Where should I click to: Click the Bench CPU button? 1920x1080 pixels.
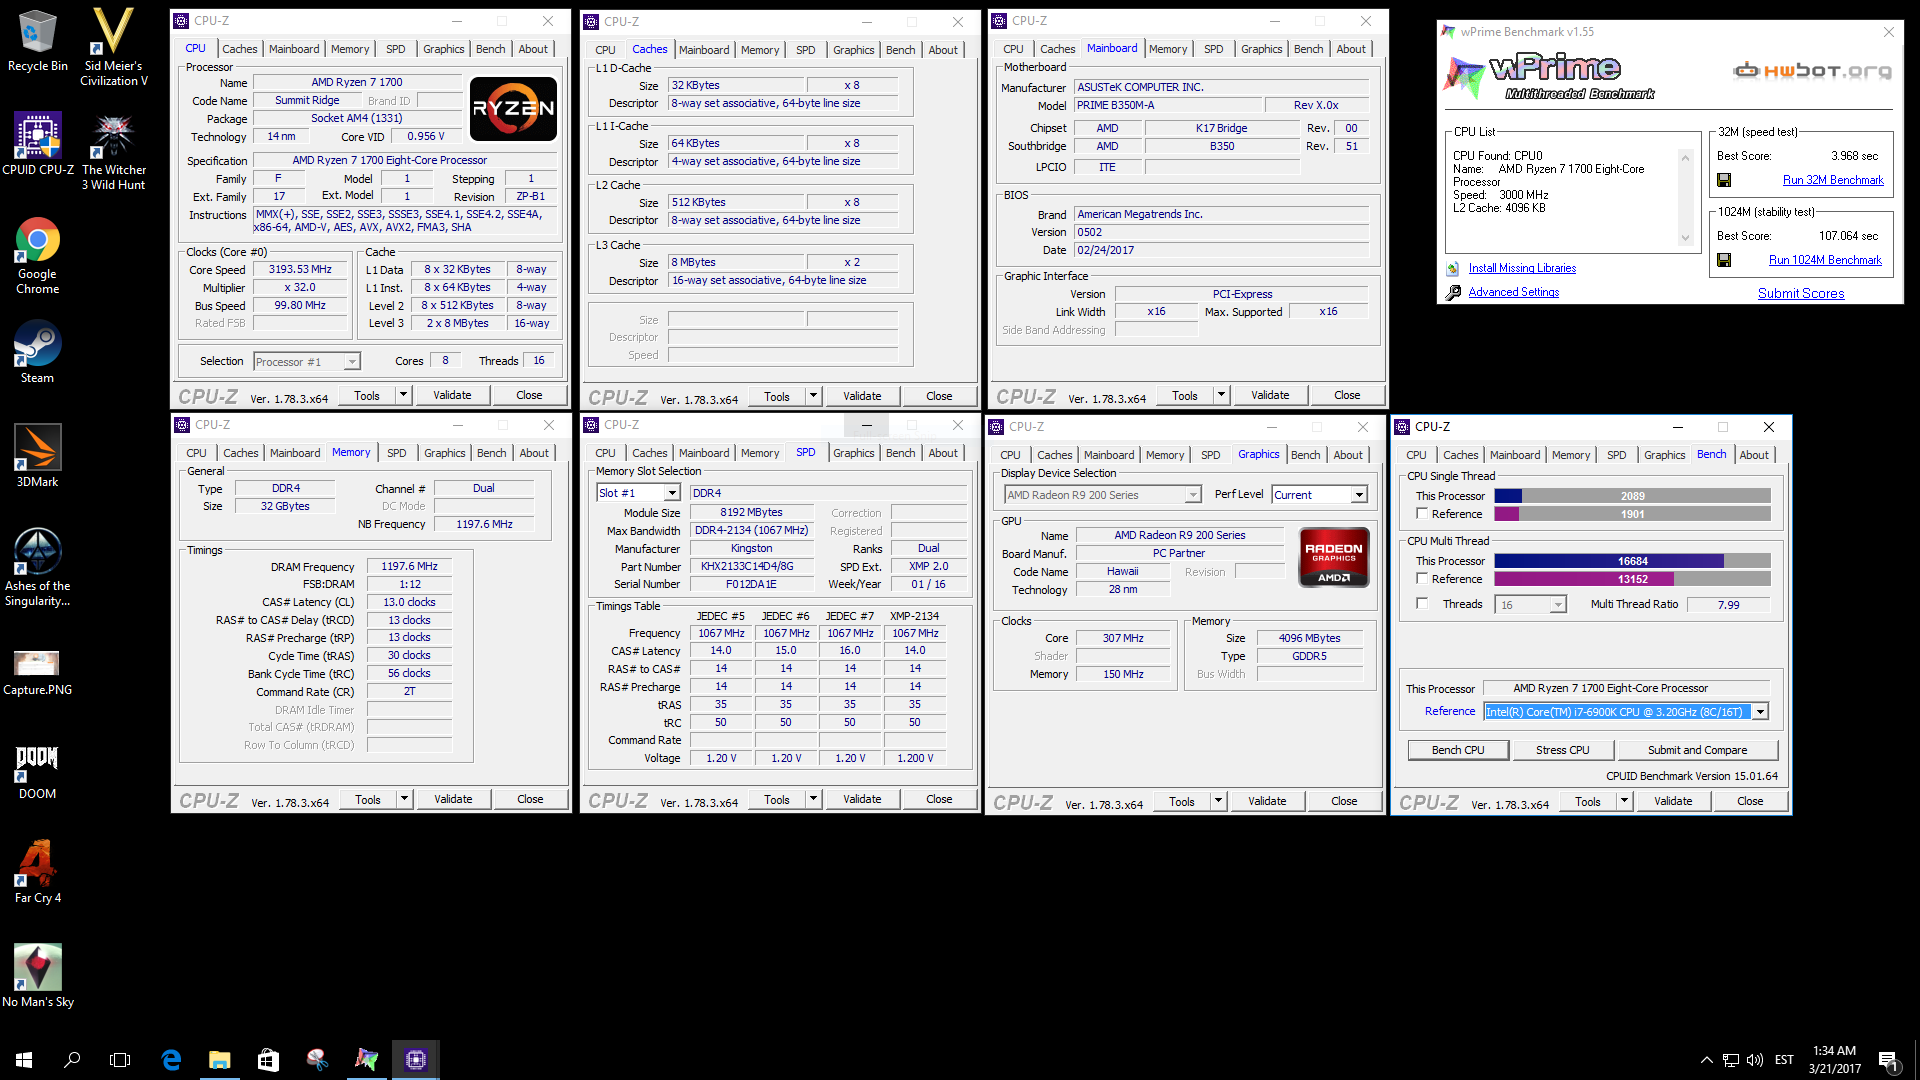1458,750
